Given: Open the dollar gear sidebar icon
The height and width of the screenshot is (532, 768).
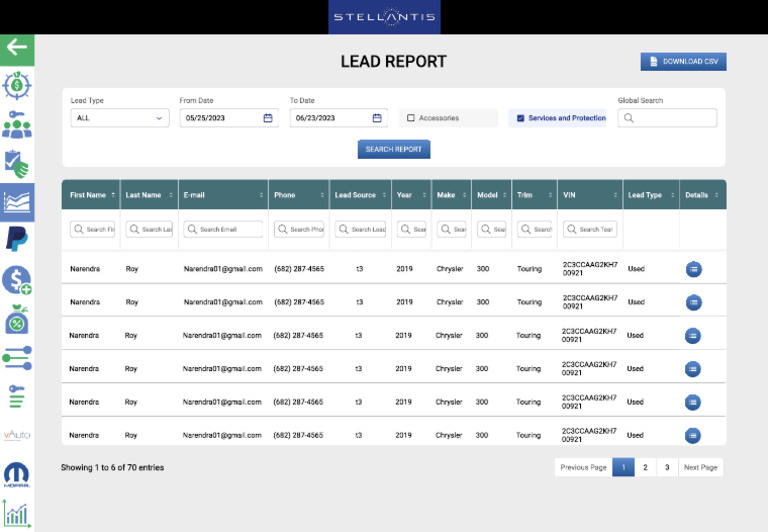Looking at the screenshot, I should 17,86.
